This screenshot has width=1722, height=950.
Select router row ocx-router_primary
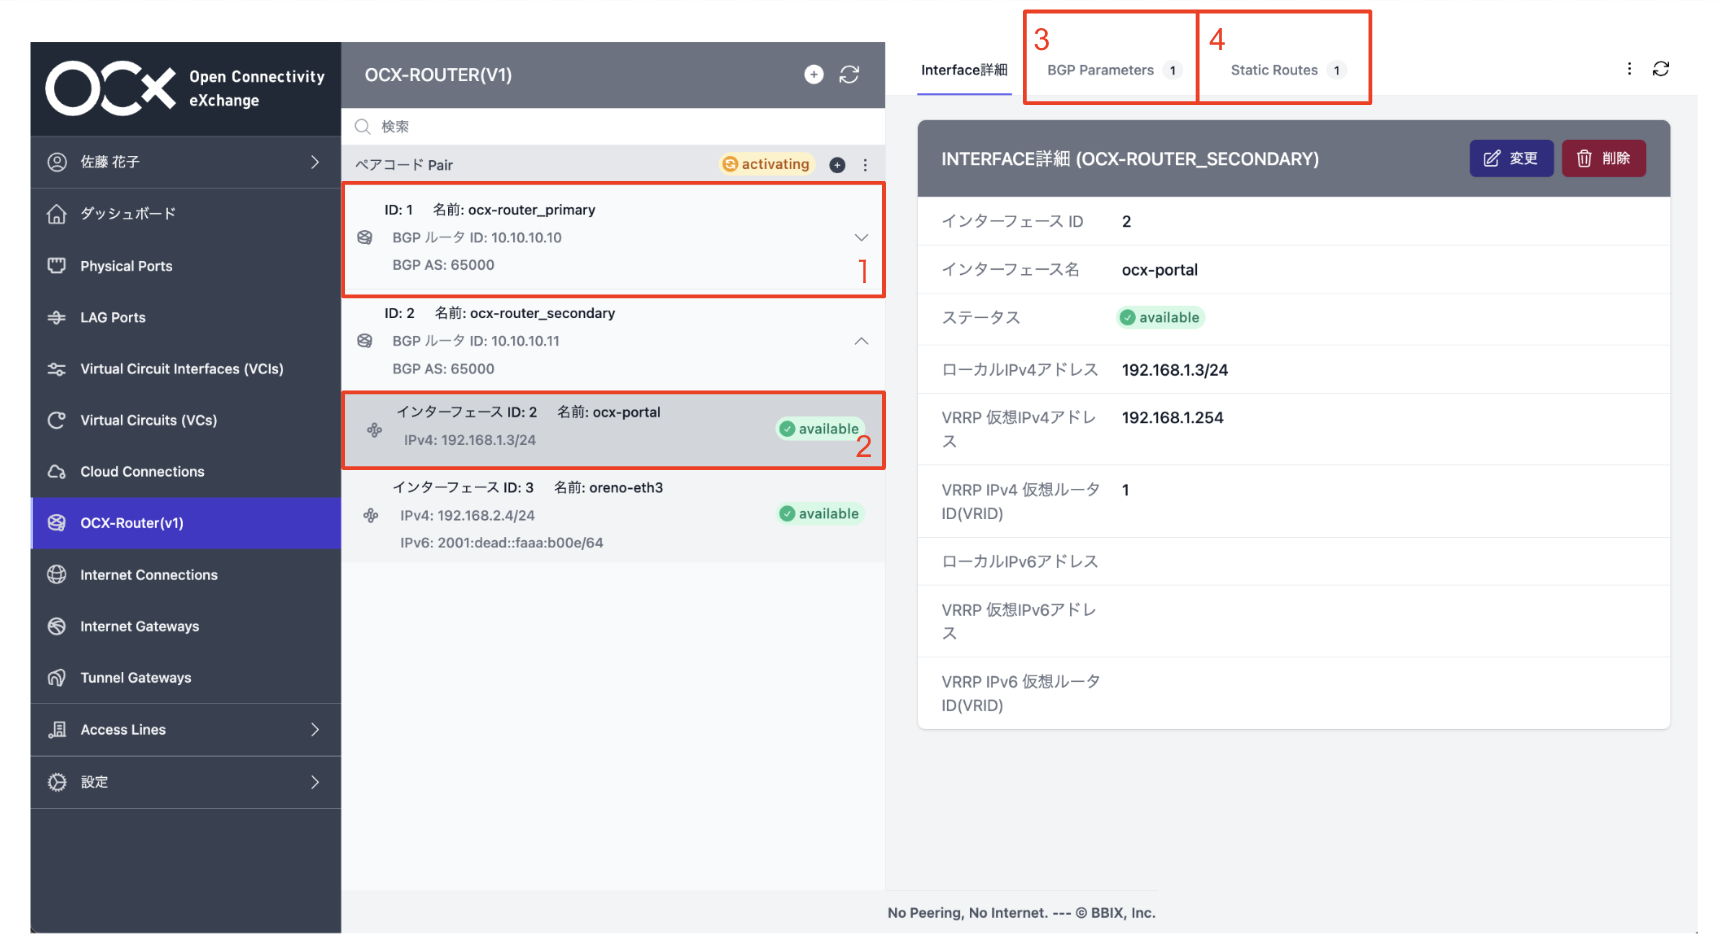[613, 238]
